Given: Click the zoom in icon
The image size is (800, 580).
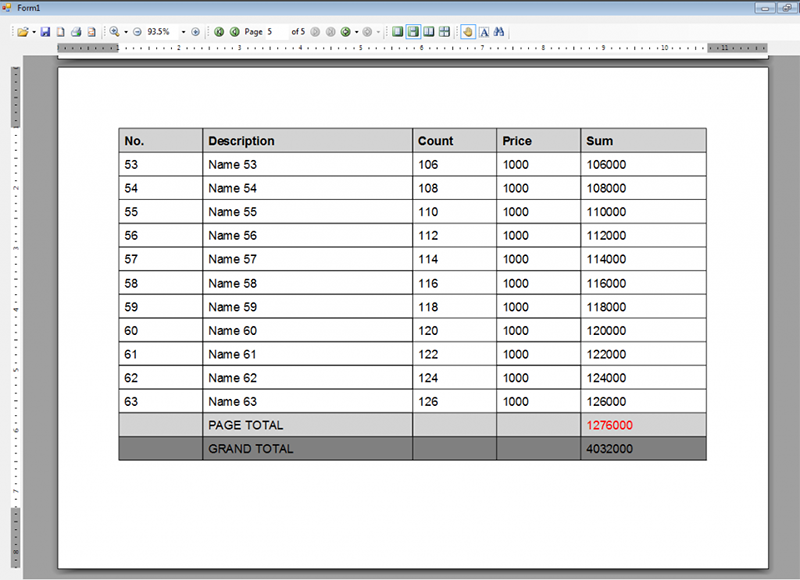Looking at the screenshot, I should coord(195,32).
